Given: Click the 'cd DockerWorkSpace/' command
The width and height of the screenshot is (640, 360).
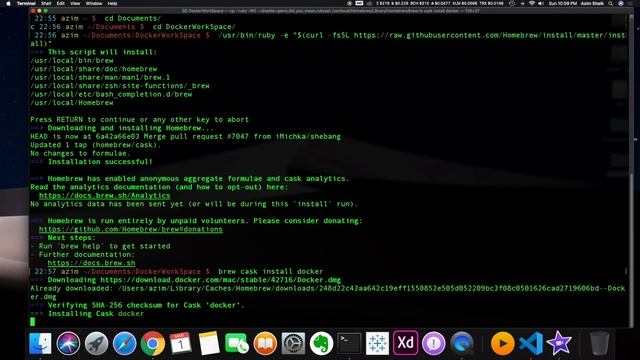Looking at the screenshot, I should coord(194,27).
